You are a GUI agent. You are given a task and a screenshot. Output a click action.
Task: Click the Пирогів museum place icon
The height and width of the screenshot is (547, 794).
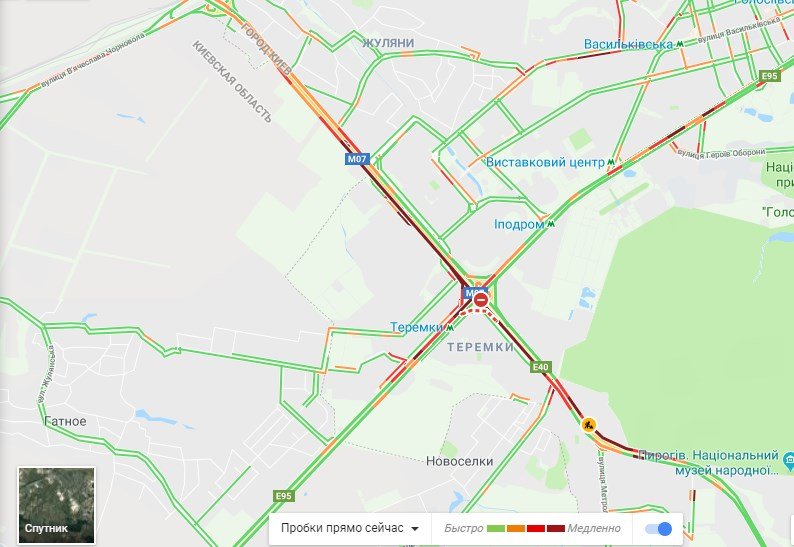tap(788, 461)
